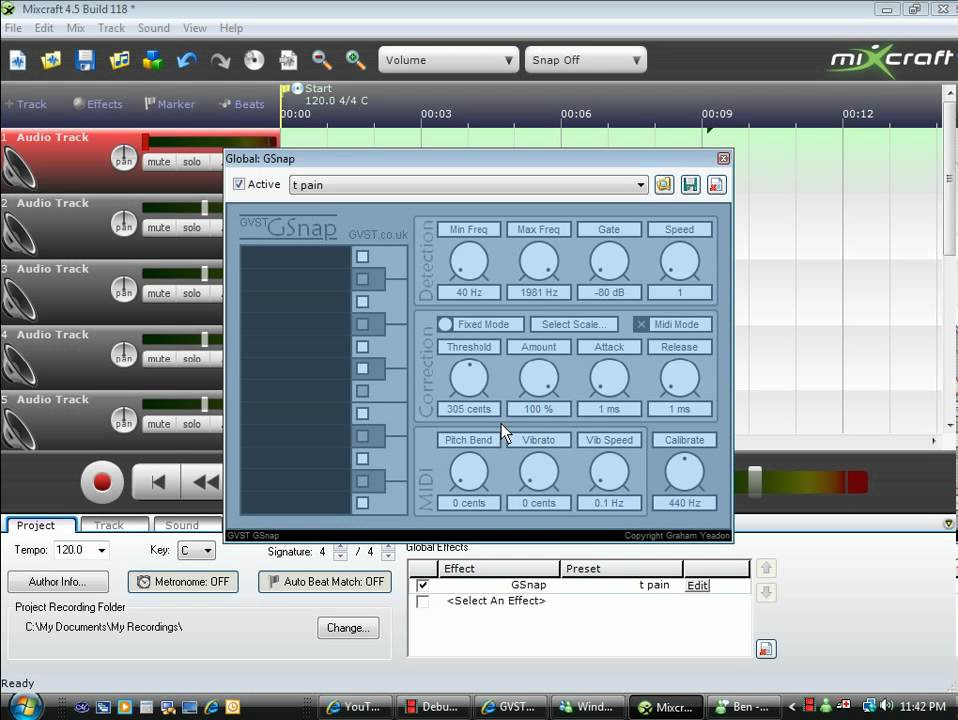Check the top note checkbox in GSnap keyboard

point(362,257)
